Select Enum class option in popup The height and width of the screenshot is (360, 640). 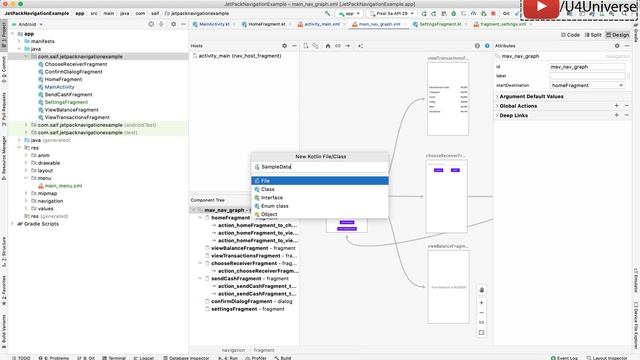[x=320, y=206]
